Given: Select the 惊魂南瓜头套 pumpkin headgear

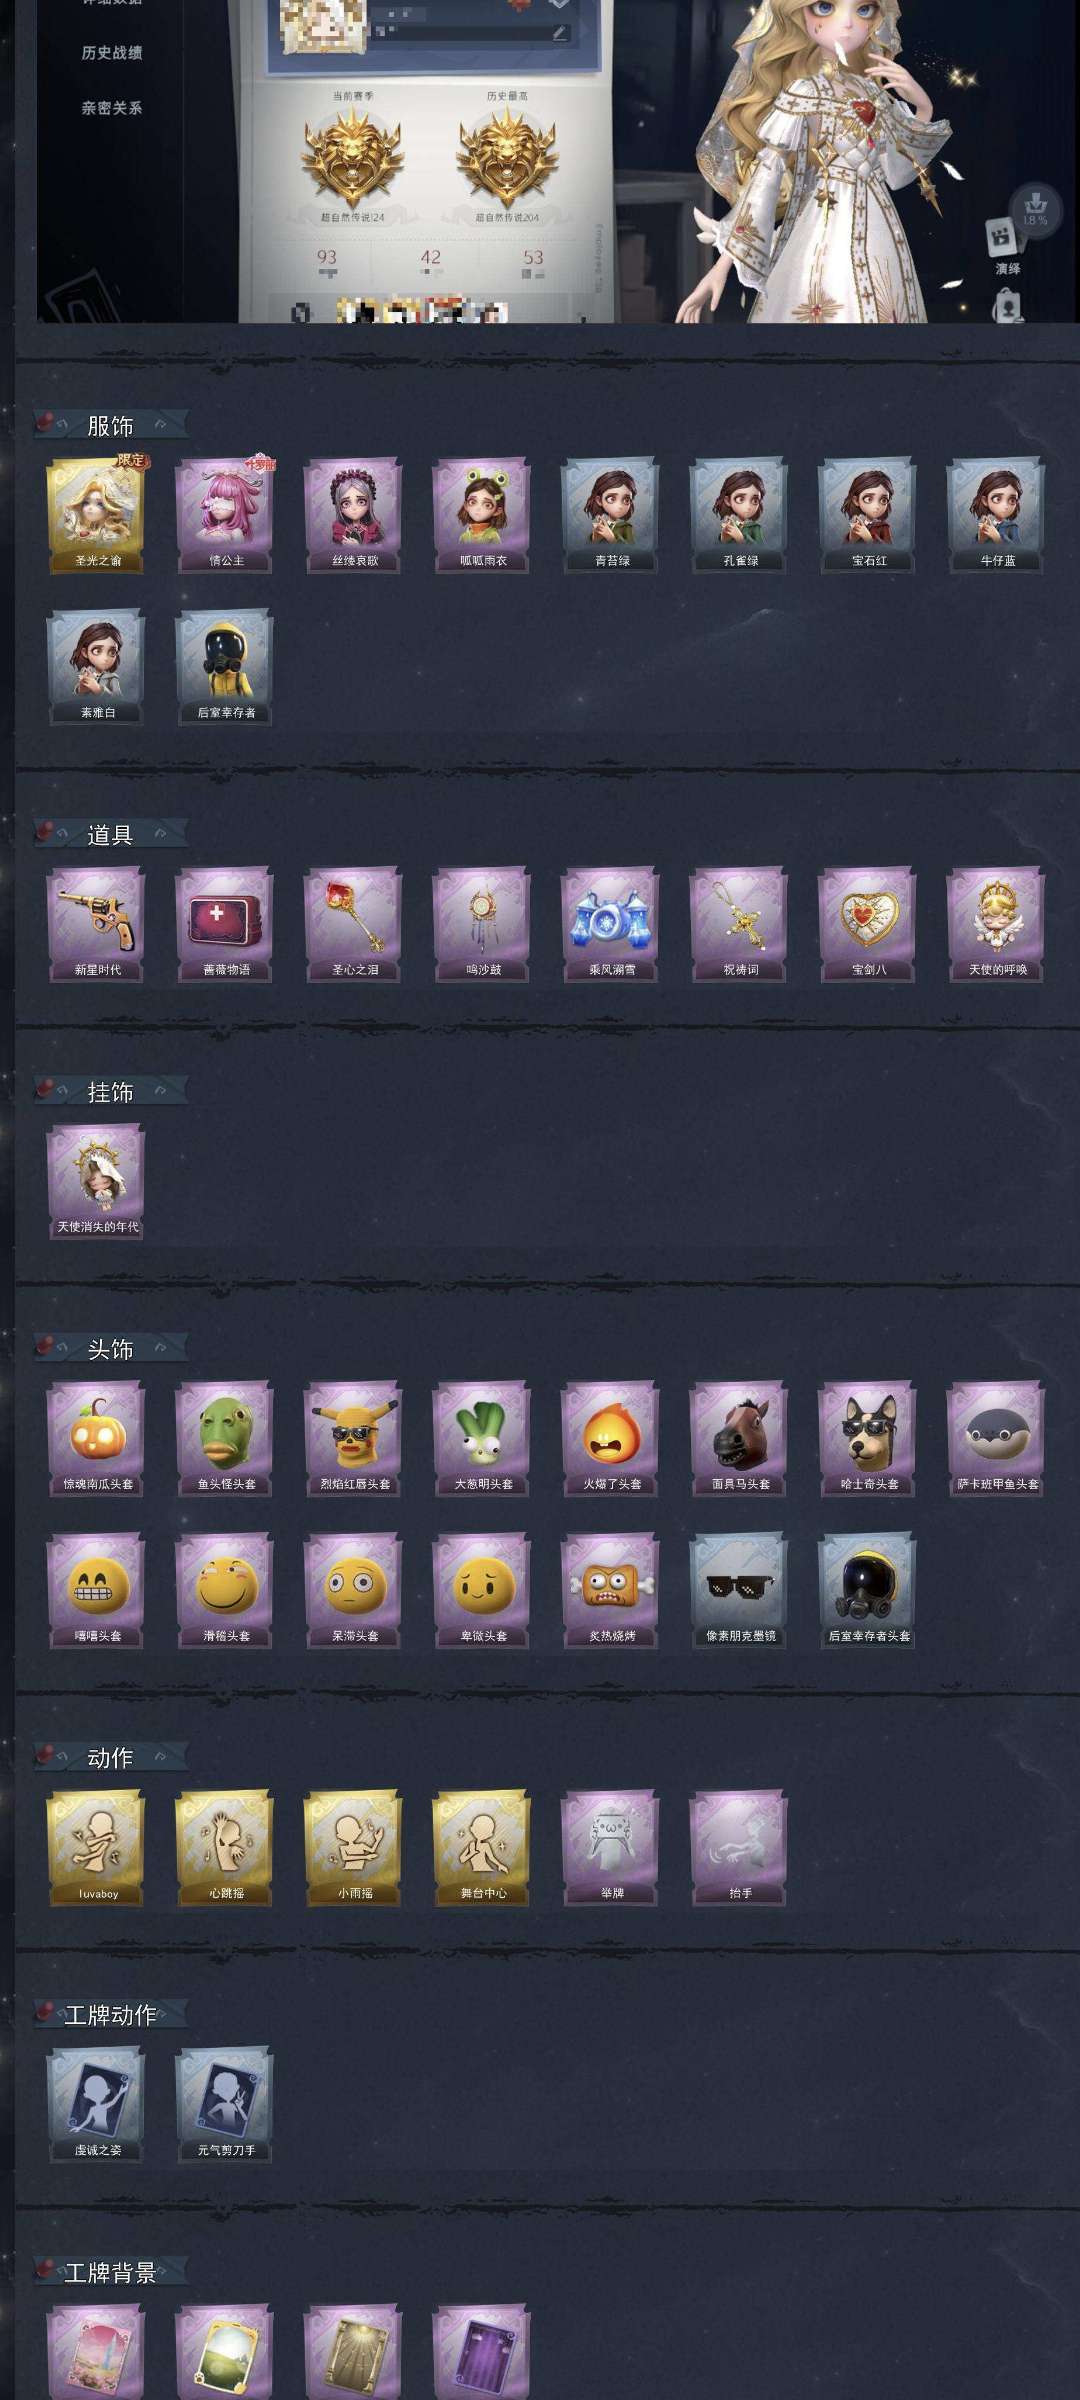Looking at the screenshot, I should 96,1437.
